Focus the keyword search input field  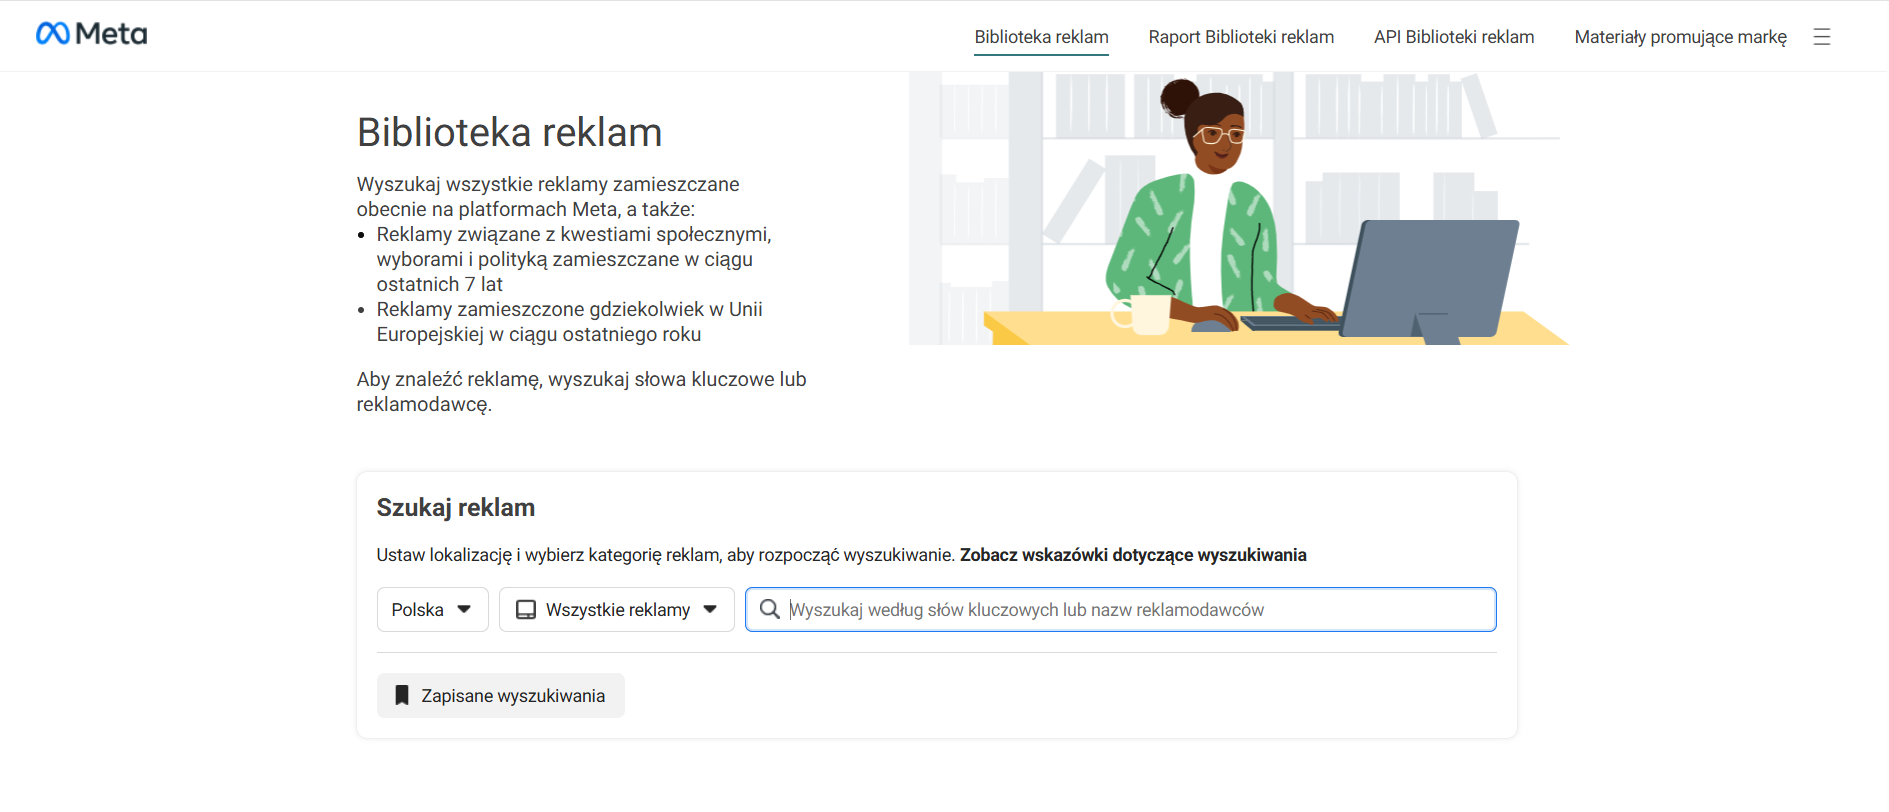1120,609
